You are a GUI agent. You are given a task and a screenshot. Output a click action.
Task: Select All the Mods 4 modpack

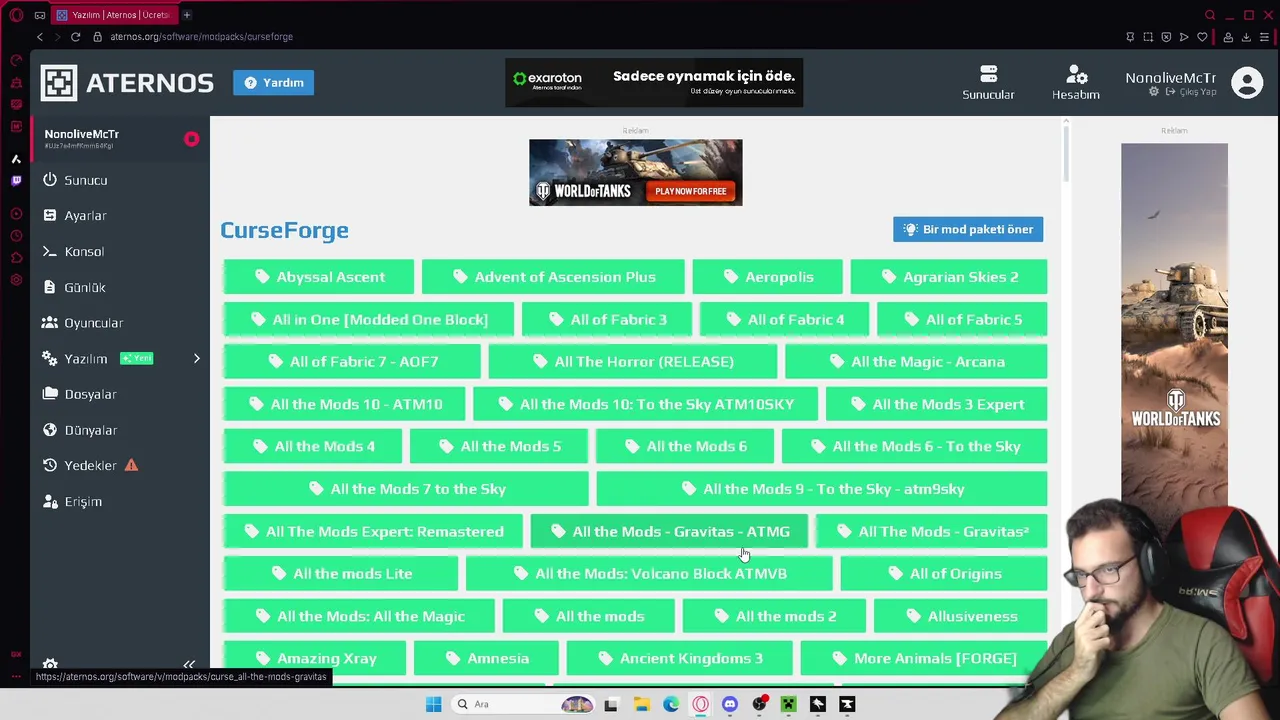pos(313,447)
